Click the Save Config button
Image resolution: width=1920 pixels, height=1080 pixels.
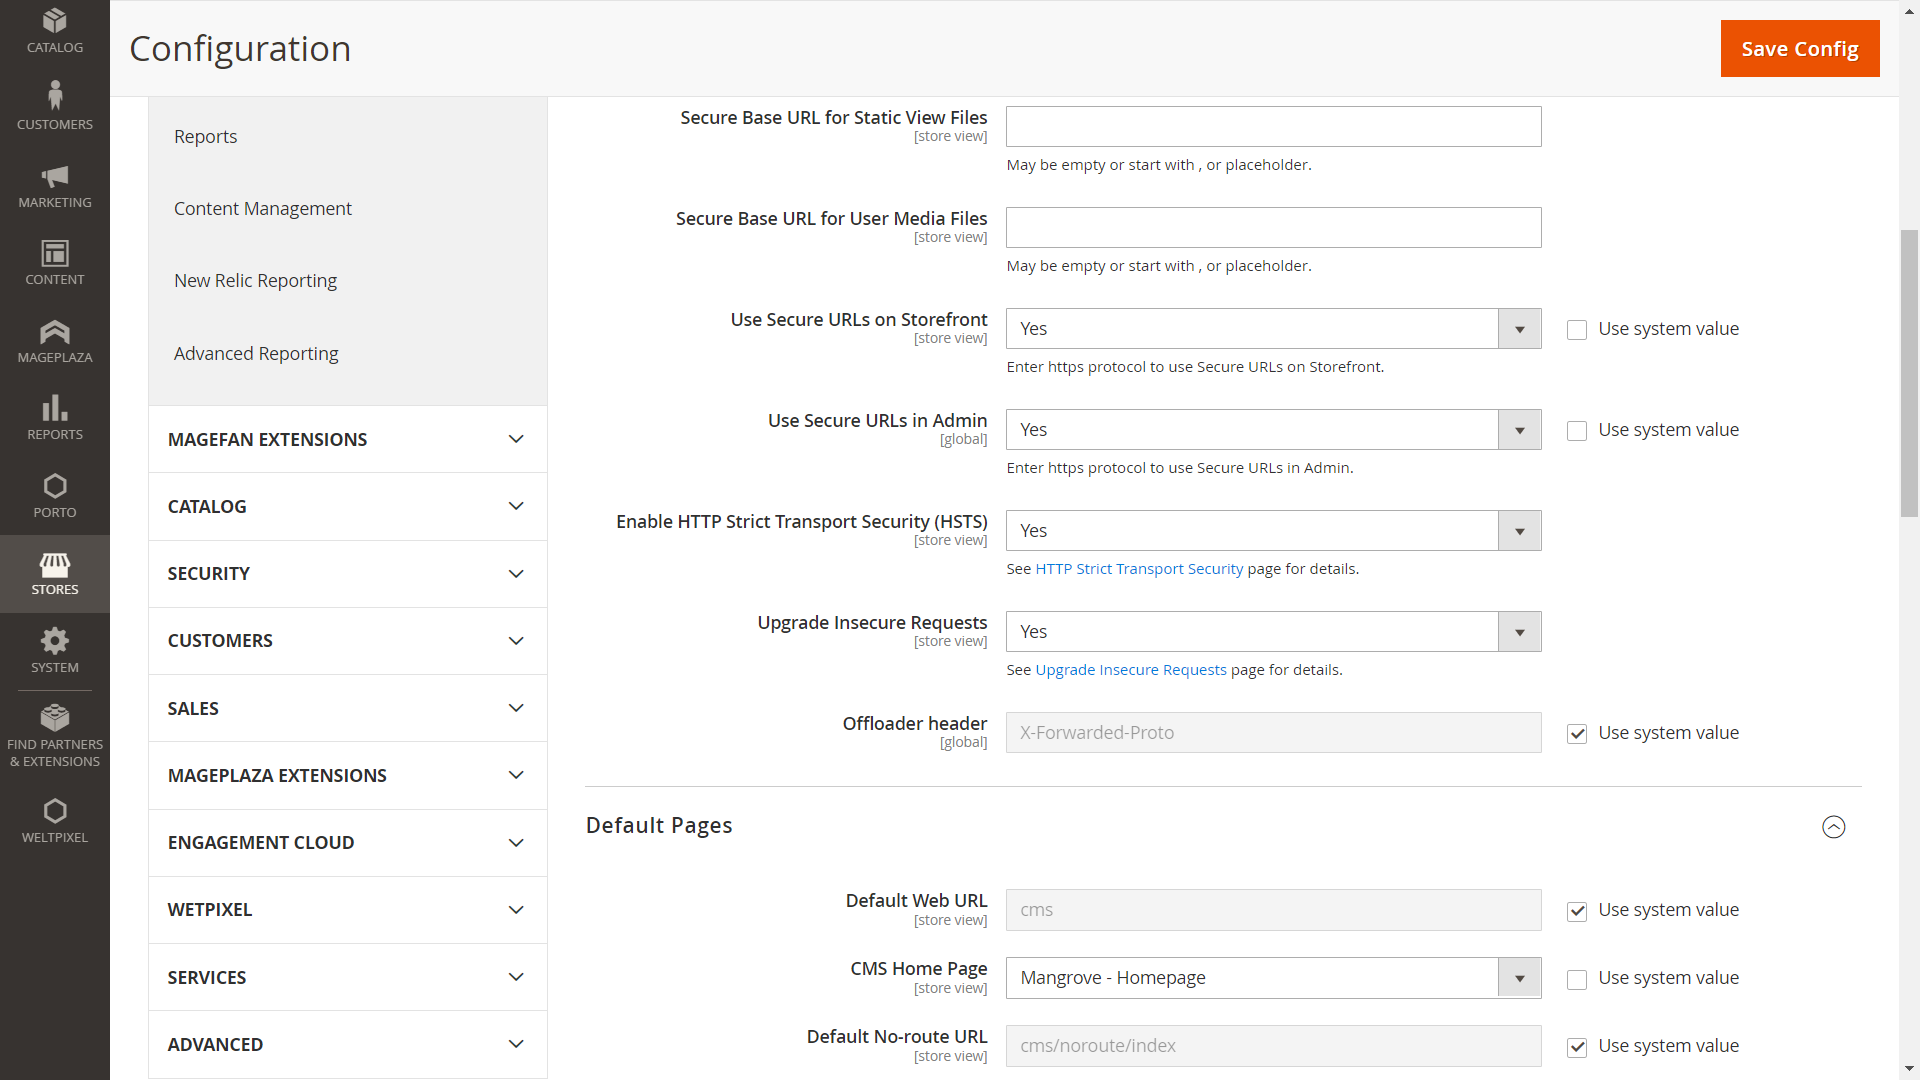coord(1799,48)
